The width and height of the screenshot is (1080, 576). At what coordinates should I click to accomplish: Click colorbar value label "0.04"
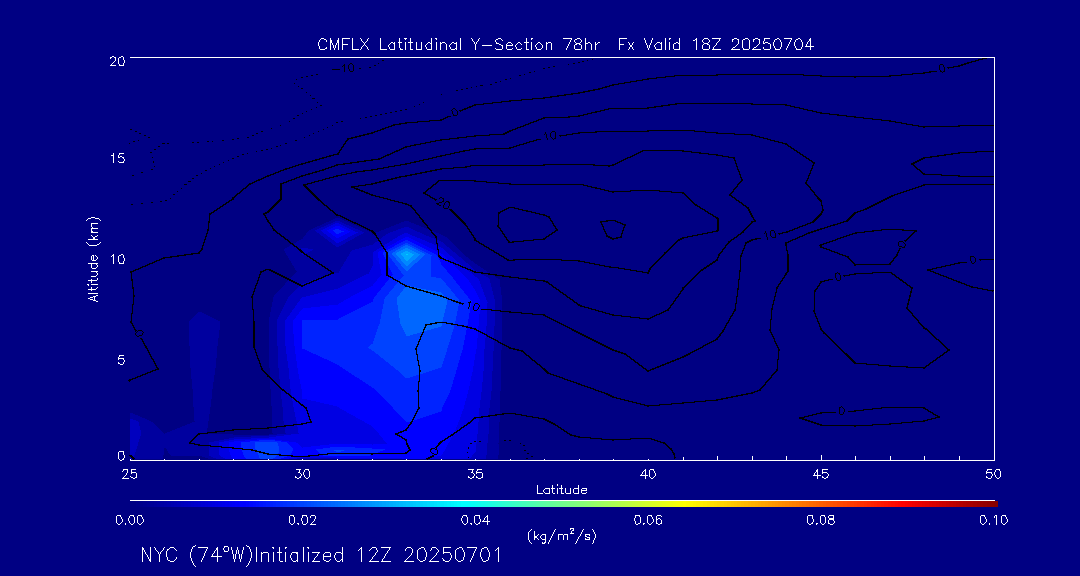[475, 520]
